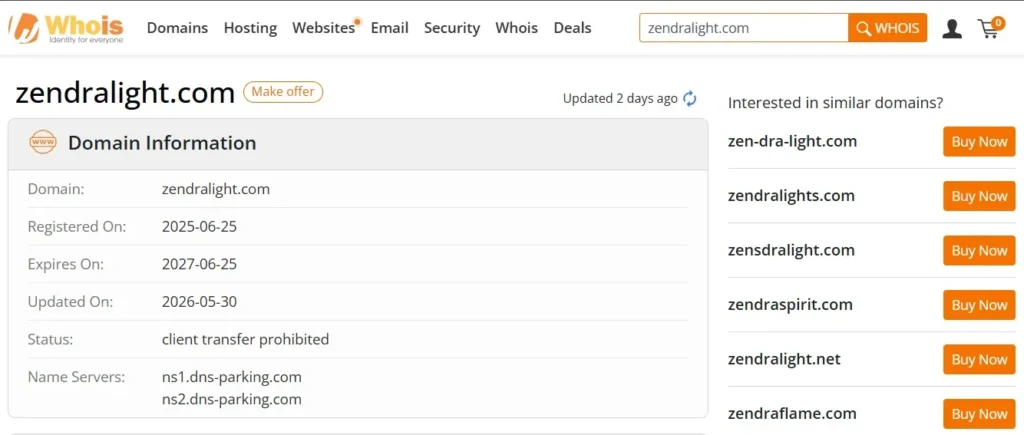Click the Interested in similar domains heading
Screen dimensions: 1024x435
[835, 103]
